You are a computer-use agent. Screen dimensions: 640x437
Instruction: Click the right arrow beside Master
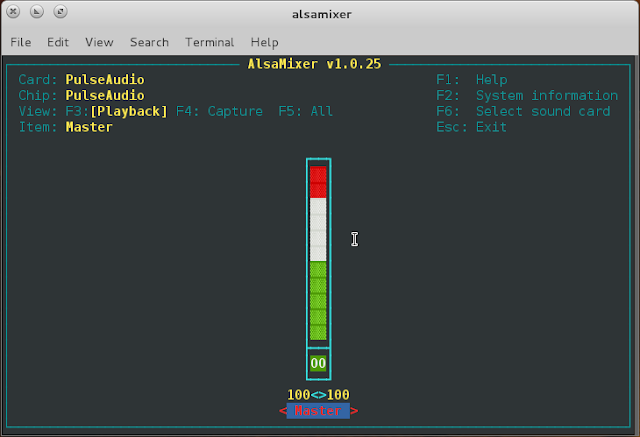(354, 411)
